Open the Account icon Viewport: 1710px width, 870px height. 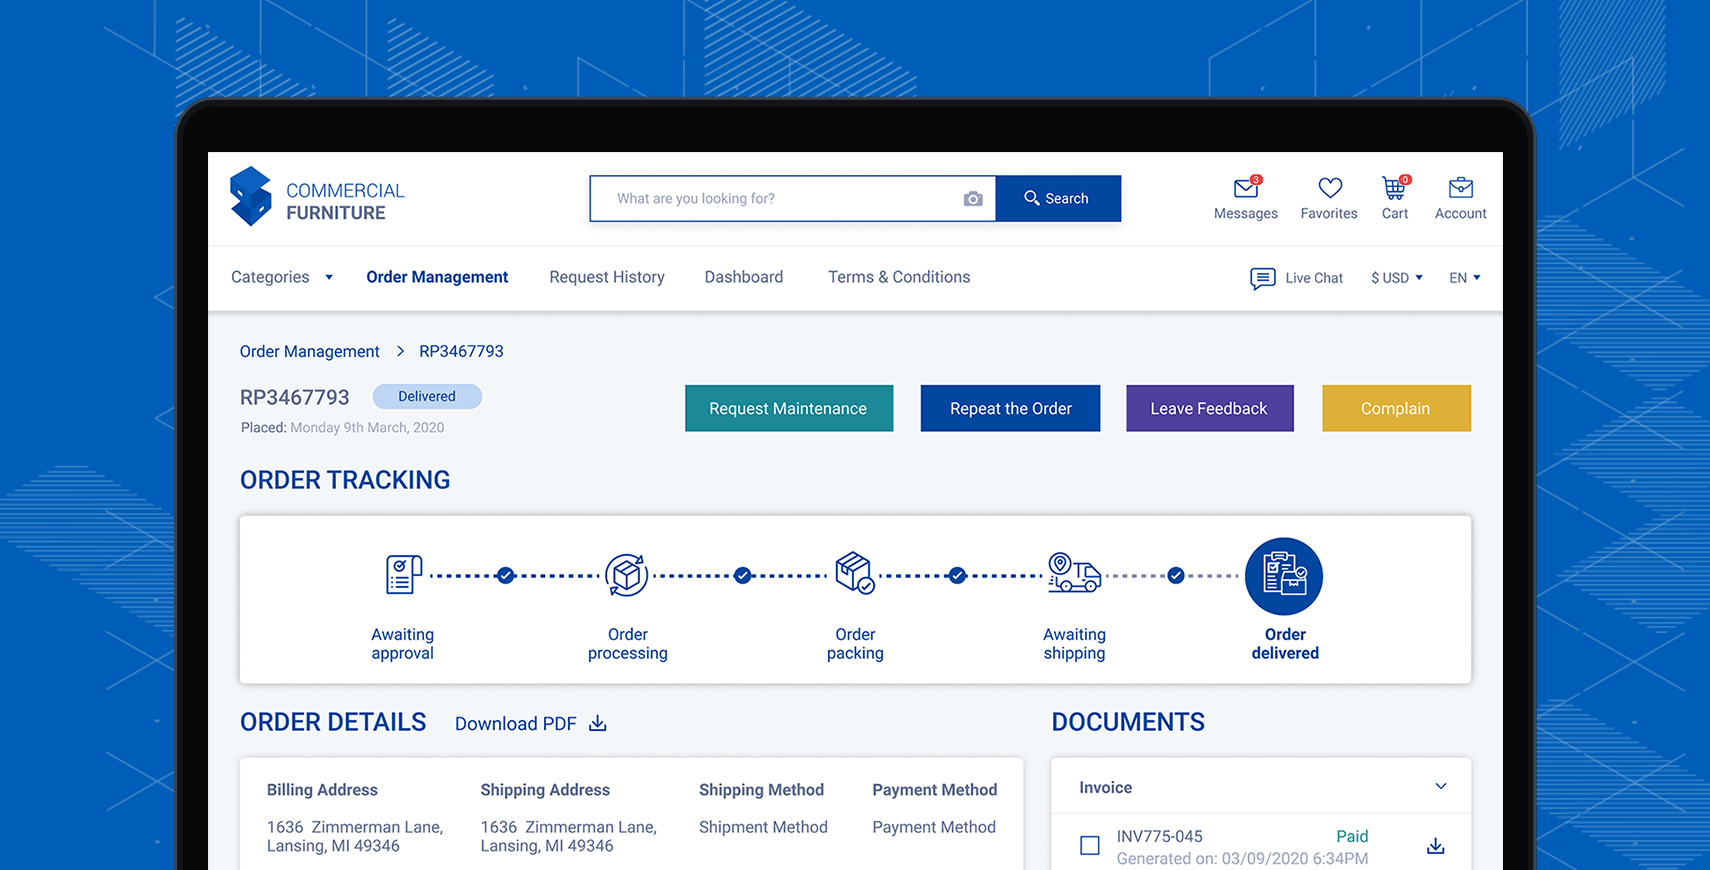click(x=1460, y=188)
